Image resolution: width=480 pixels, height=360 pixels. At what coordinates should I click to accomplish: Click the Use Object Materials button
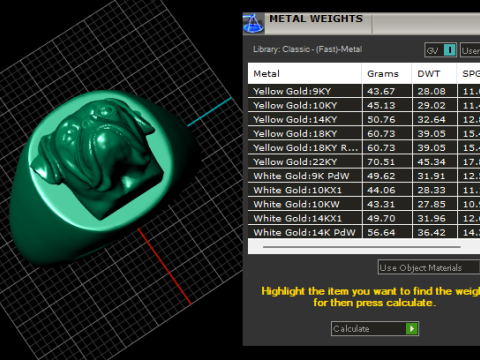429,268
